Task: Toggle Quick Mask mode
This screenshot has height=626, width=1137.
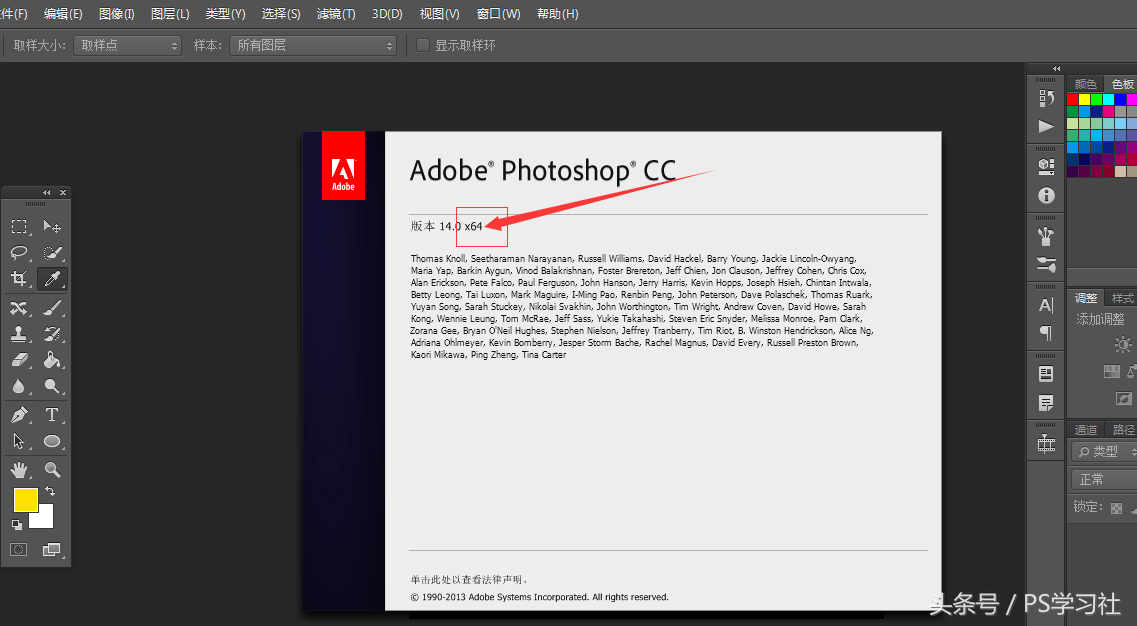Action: (x=19, y=550)
